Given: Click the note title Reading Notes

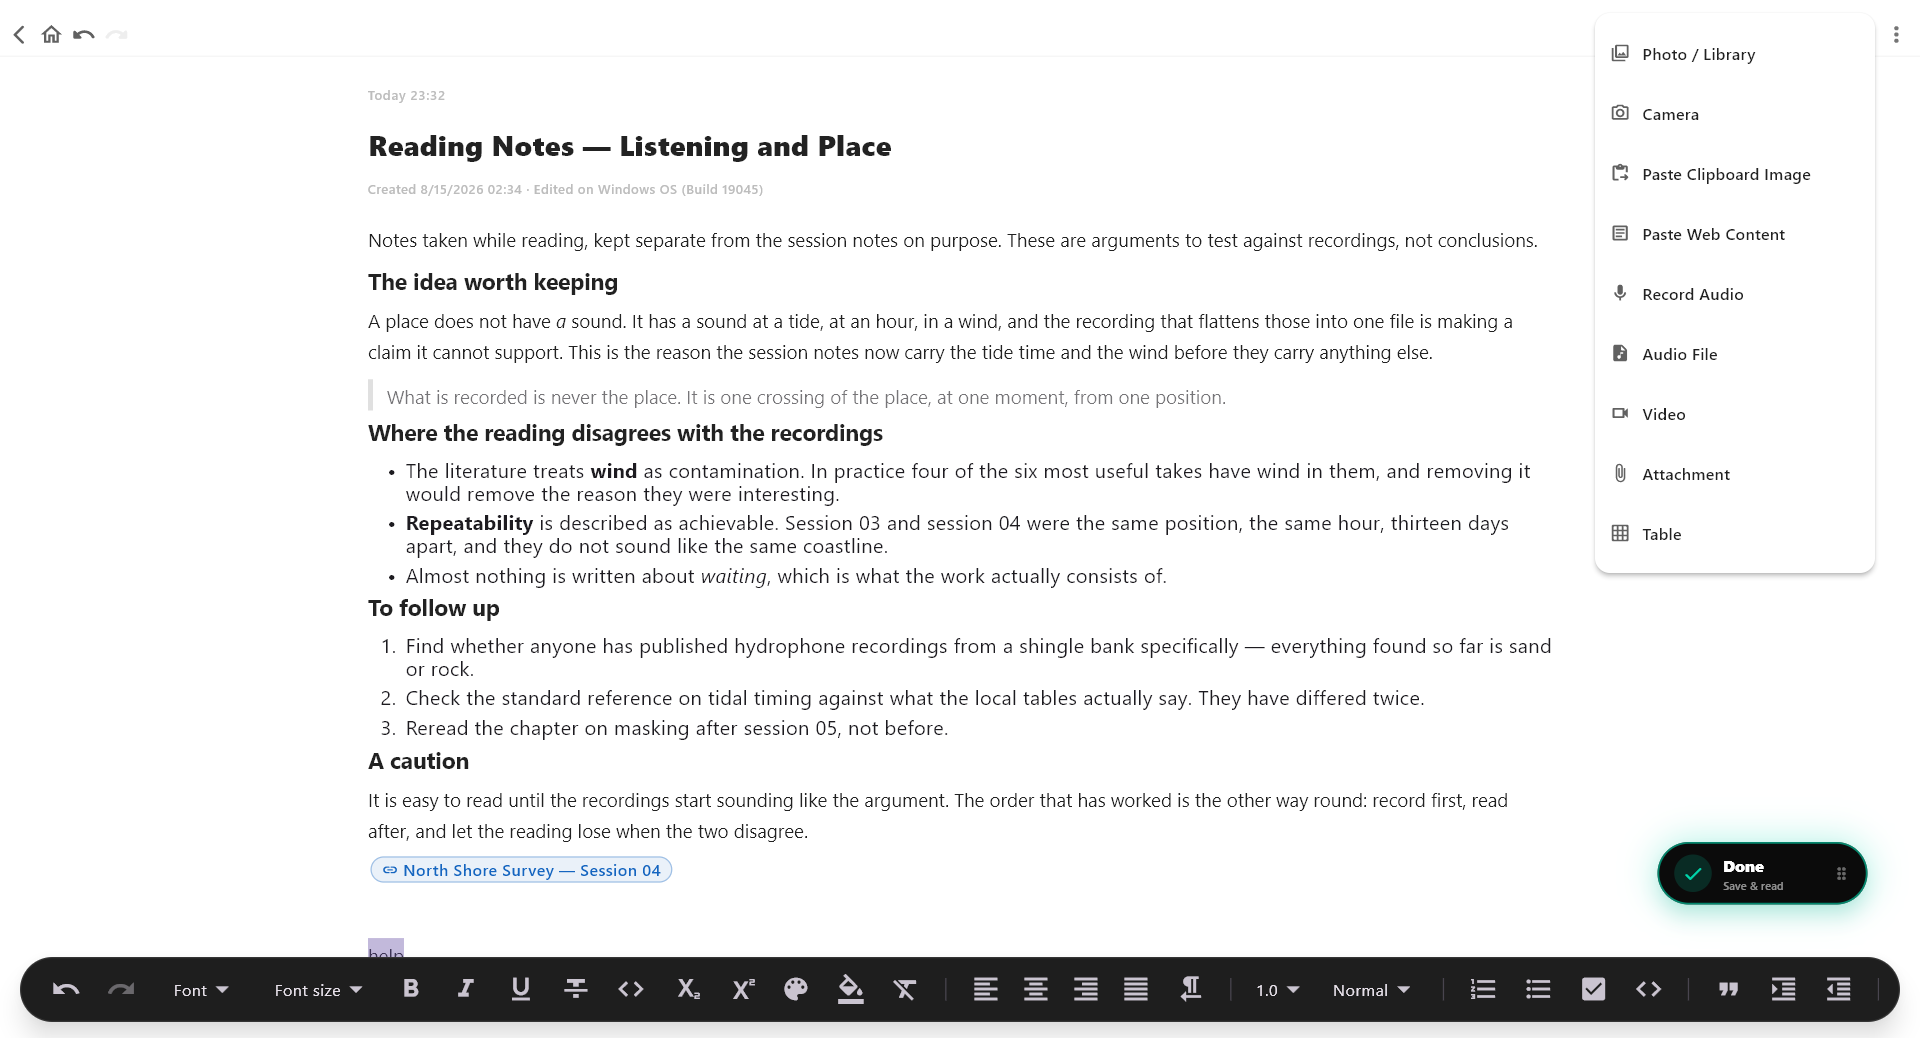Looking at the screenshot, I should coord(629,147).
